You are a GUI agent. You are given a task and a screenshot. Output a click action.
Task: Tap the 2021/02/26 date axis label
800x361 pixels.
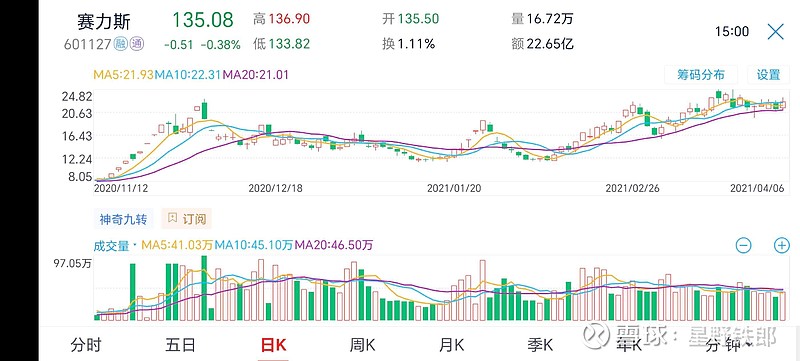tap(633, 188)
